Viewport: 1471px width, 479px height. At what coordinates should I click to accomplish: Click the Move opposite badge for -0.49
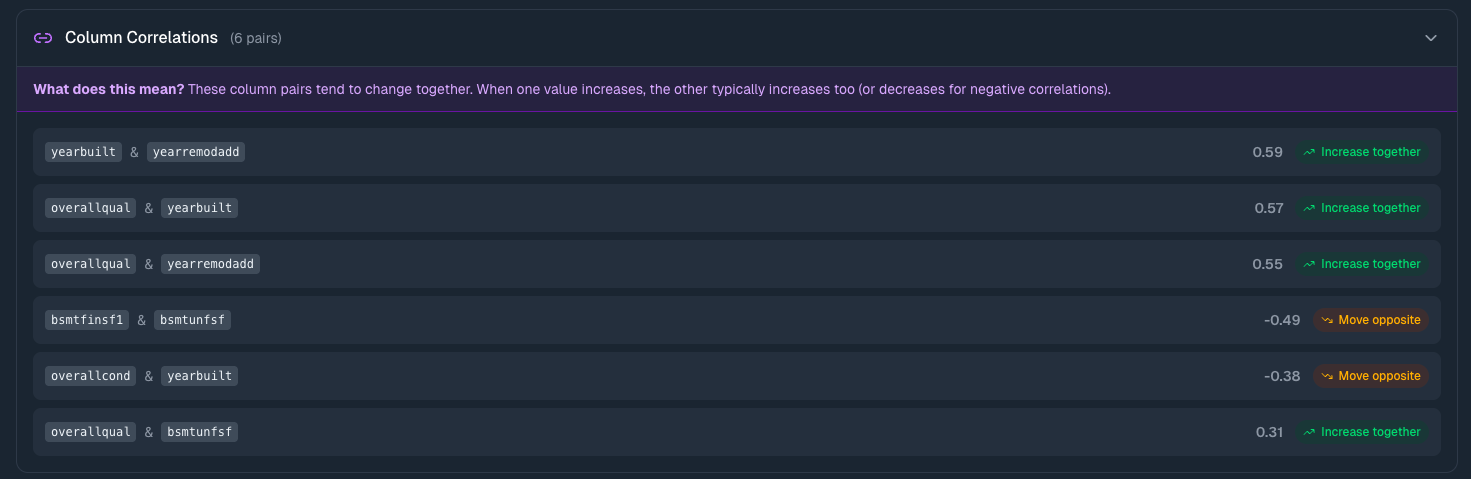[x=1370, y=320]
